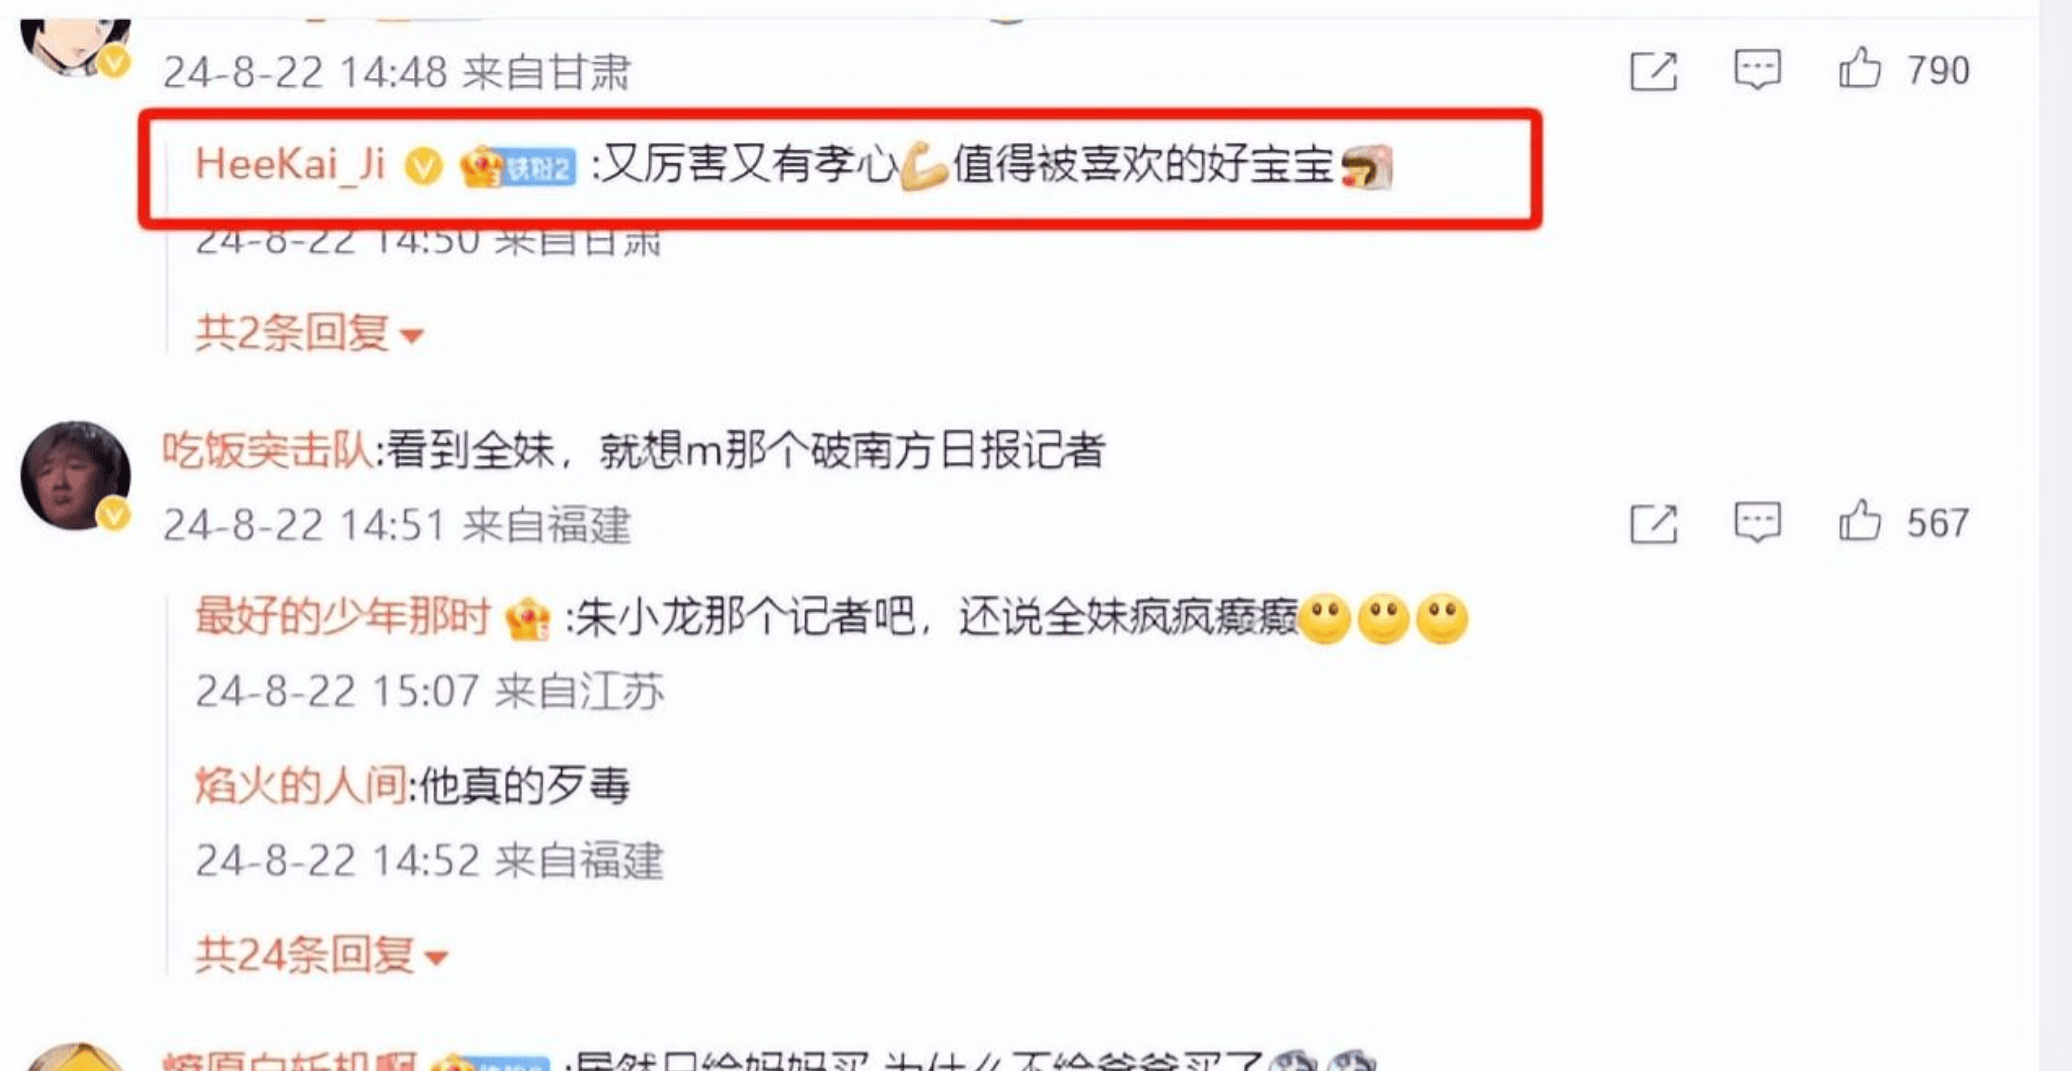Share the comment posted from 甘肃
2072x1071 pixels.
click(1653, 71)
